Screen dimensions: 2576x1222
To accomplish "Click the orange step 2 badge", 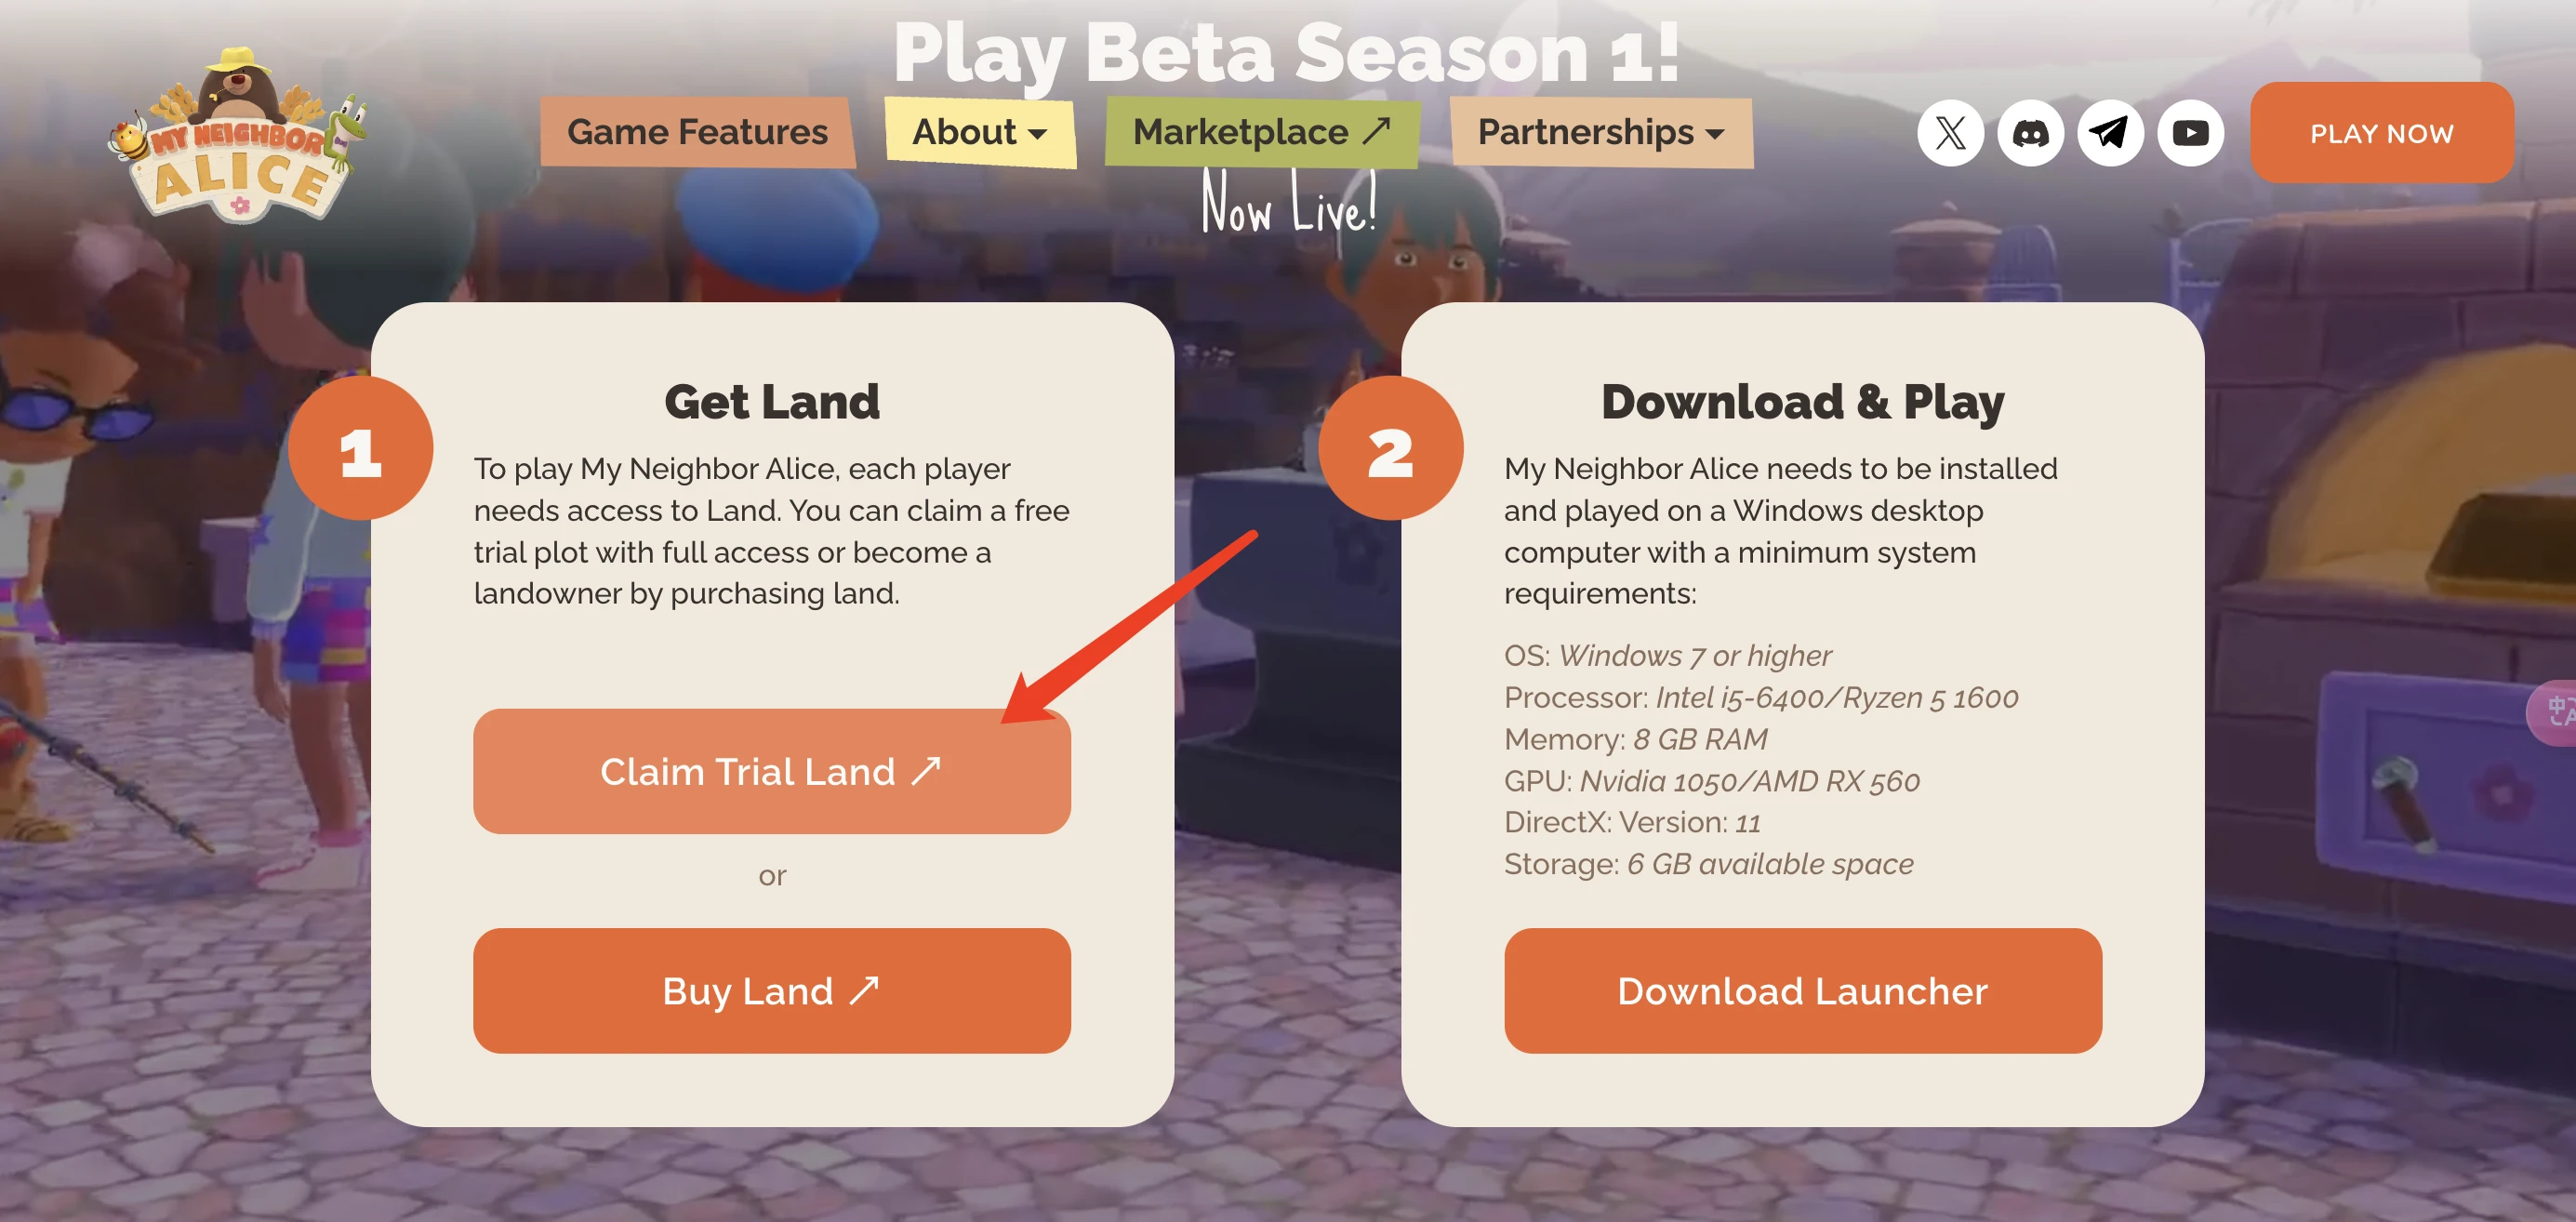I will (x=1391, y=448).
